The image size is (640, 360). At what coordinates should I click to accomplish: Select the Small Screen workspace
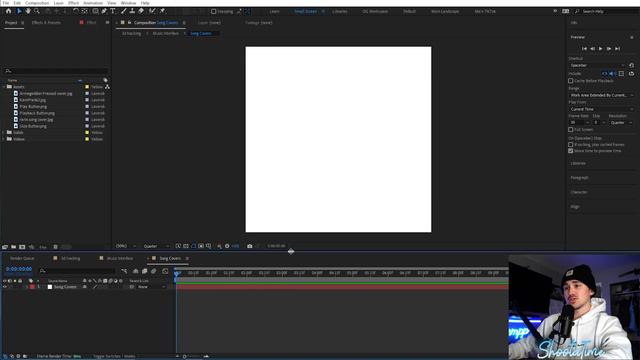click(305, 11)
